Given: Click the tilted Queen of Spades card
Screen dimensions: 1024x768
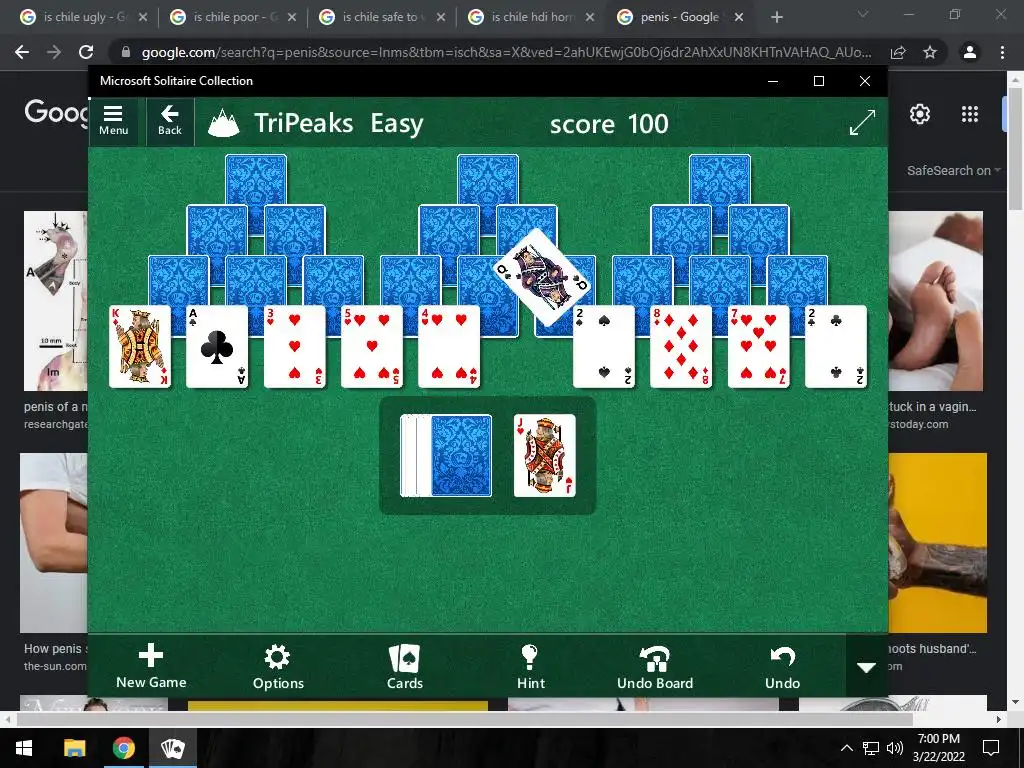Looking at the screenshot, I should coord(542,277).
